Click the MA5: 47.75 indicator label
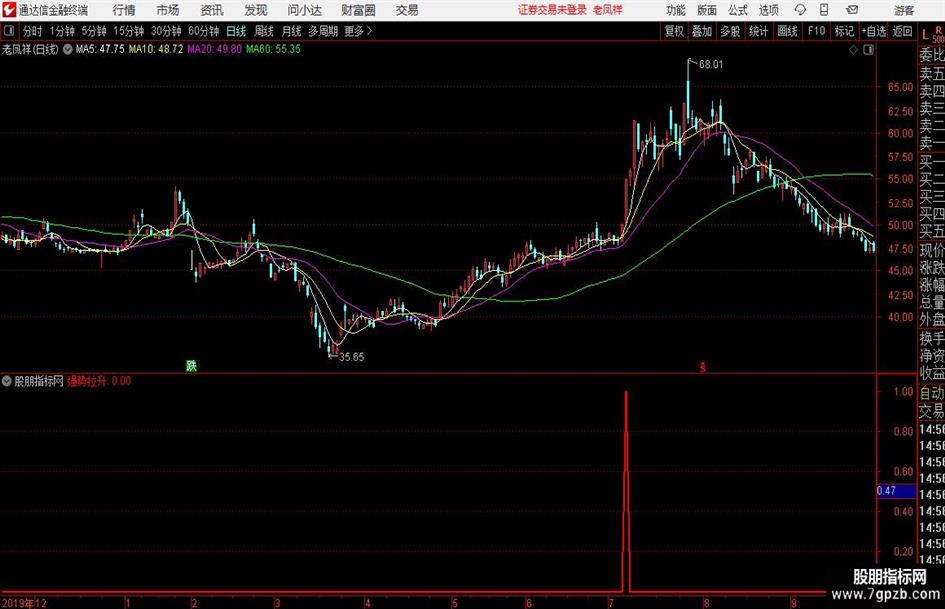This screenshot has width=945, height=609. click(x=99, y=49)
